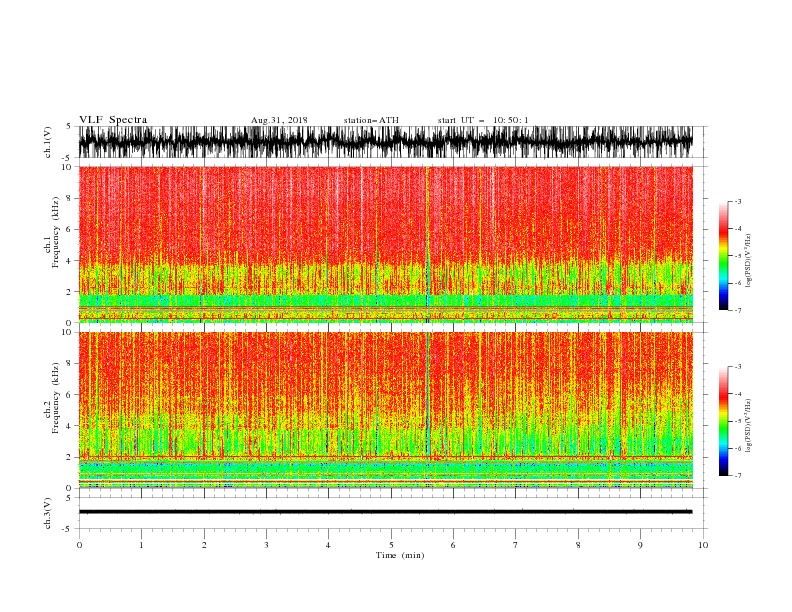The width and height of the screenshot is (792, 612).
Task: Click time axis tick label "7"
Action: [x=516, y=545]
